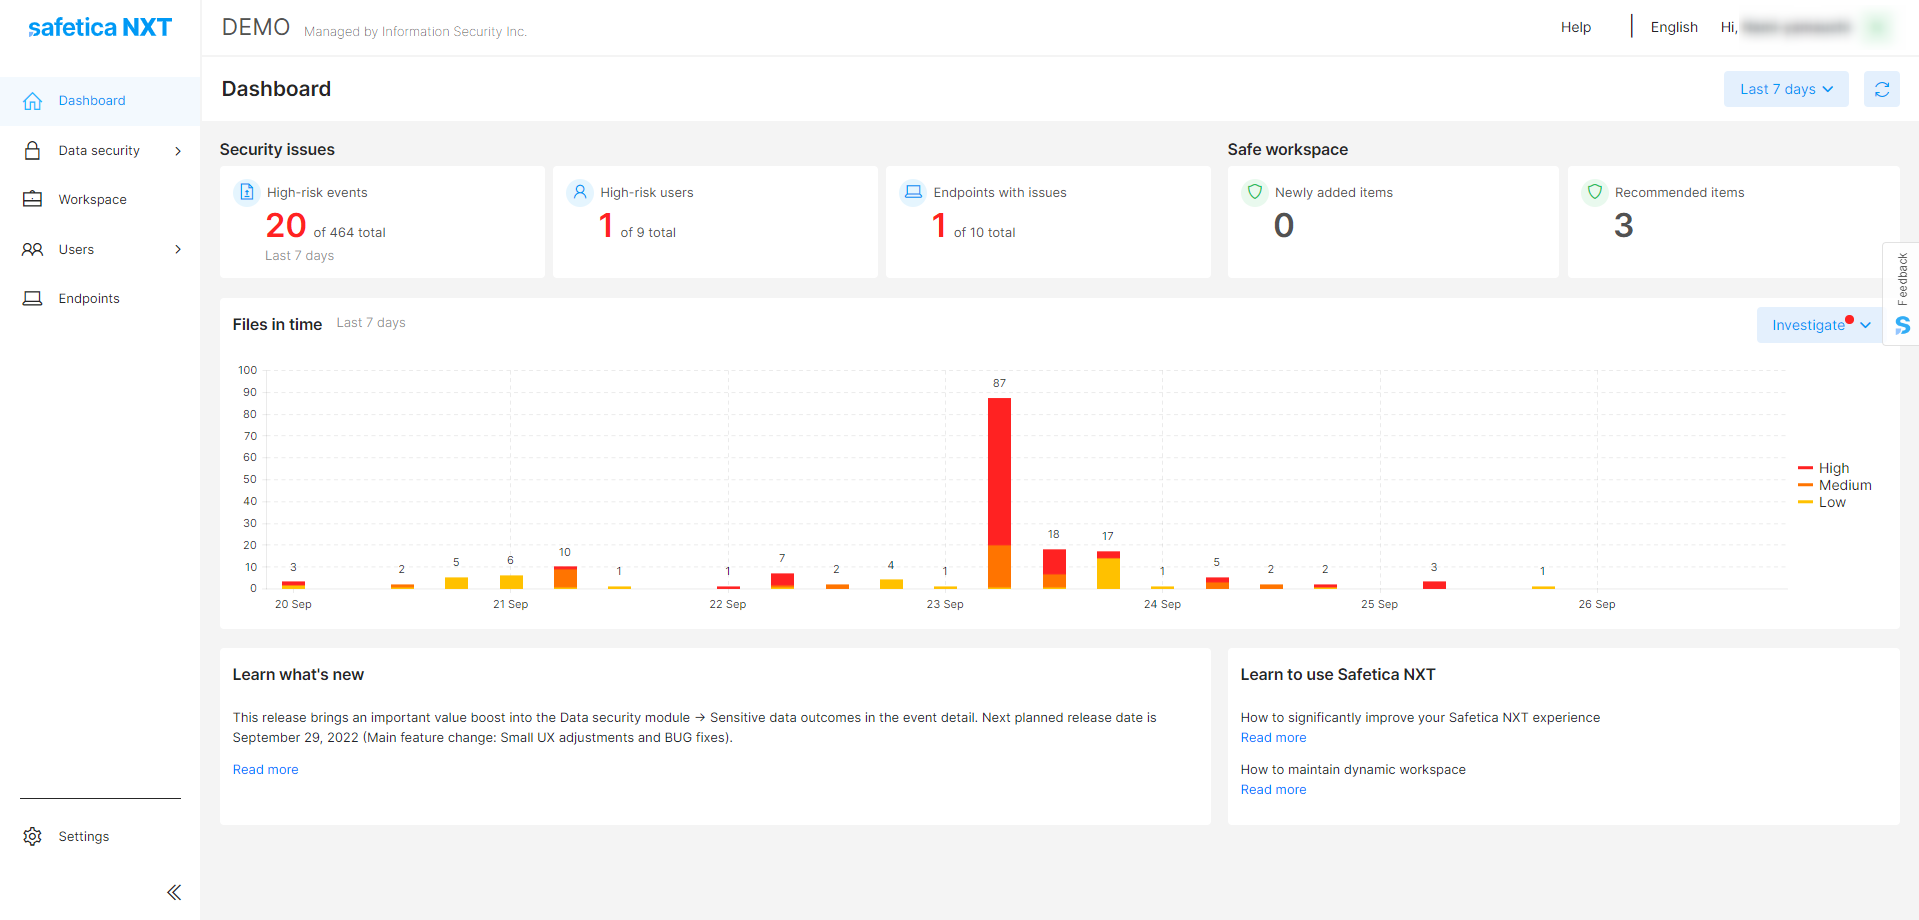Open the Investigate dropdown

(x=1820, y=325)
